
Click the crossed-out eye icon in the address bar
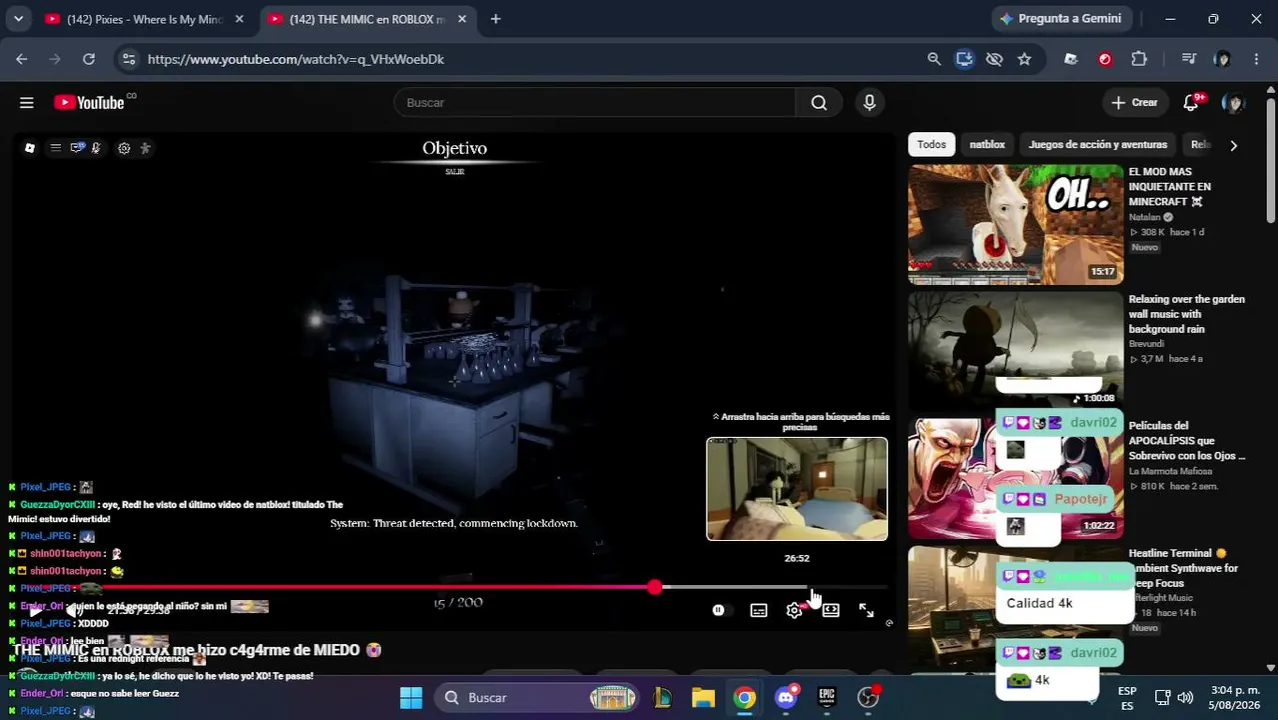tap(994, 59)
